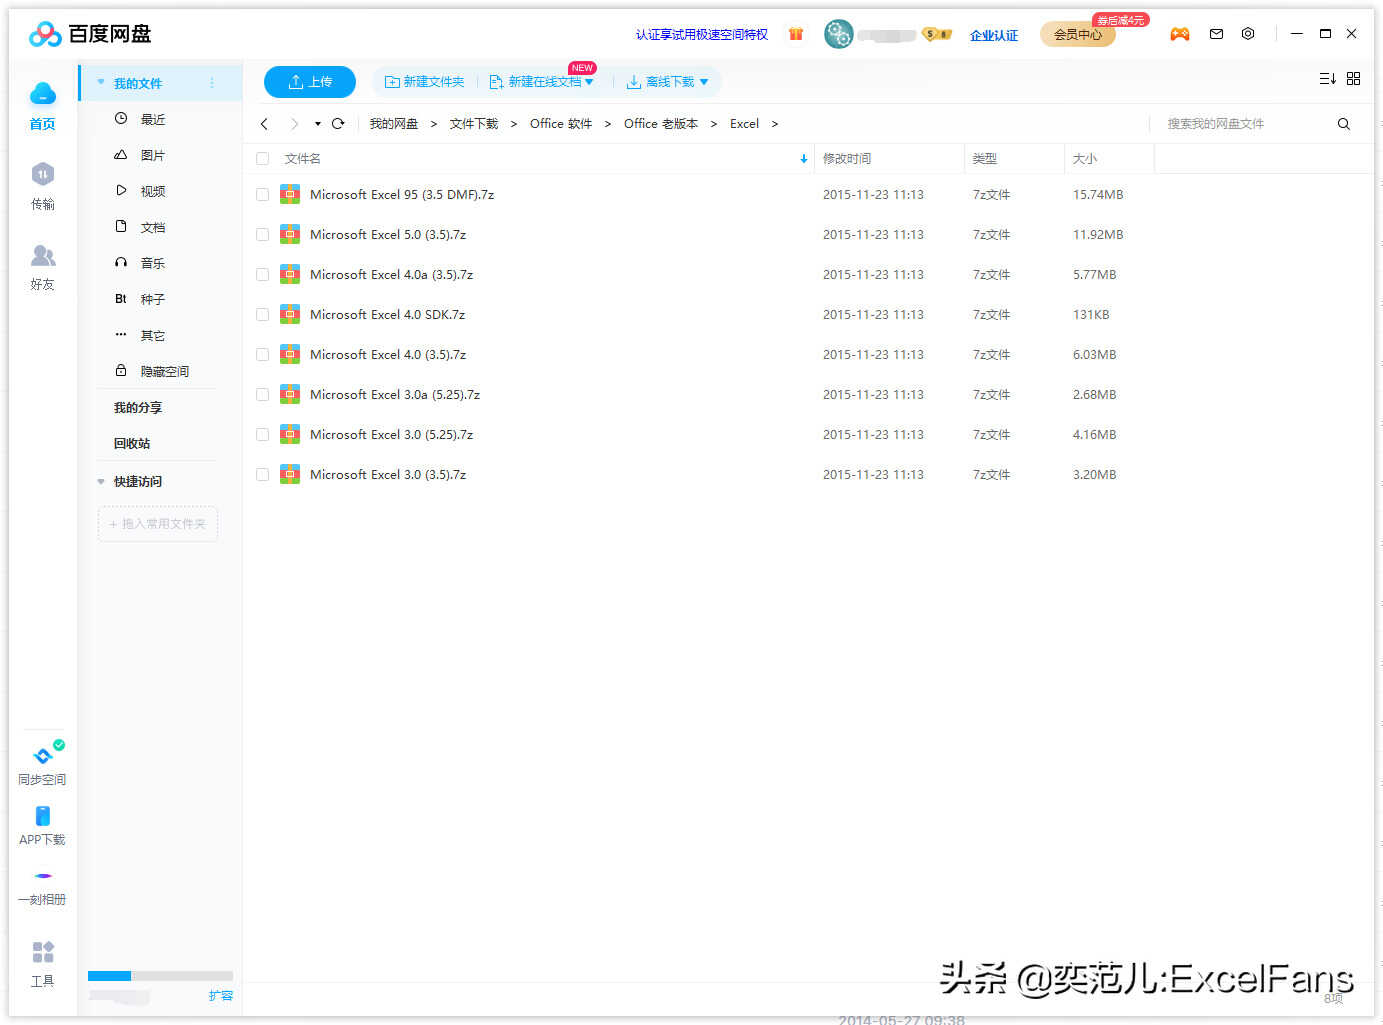Image resolution: width=1383 pixels, height=1025 pixels.
Task: Collapse the 我的文件 tree section
Action: pyautogui.click(x=101, y=82)
